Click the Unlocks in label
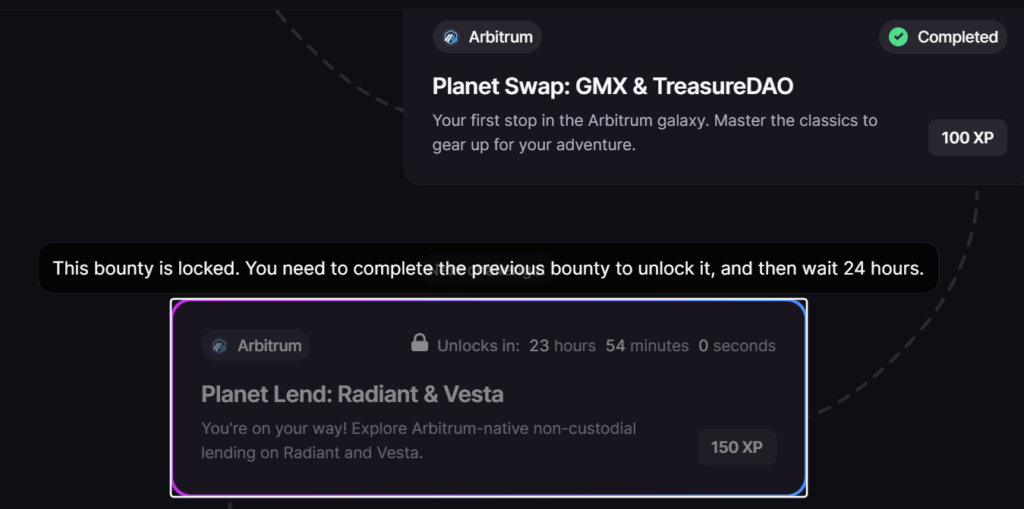1024x509 pixels. tap(478, 346)
